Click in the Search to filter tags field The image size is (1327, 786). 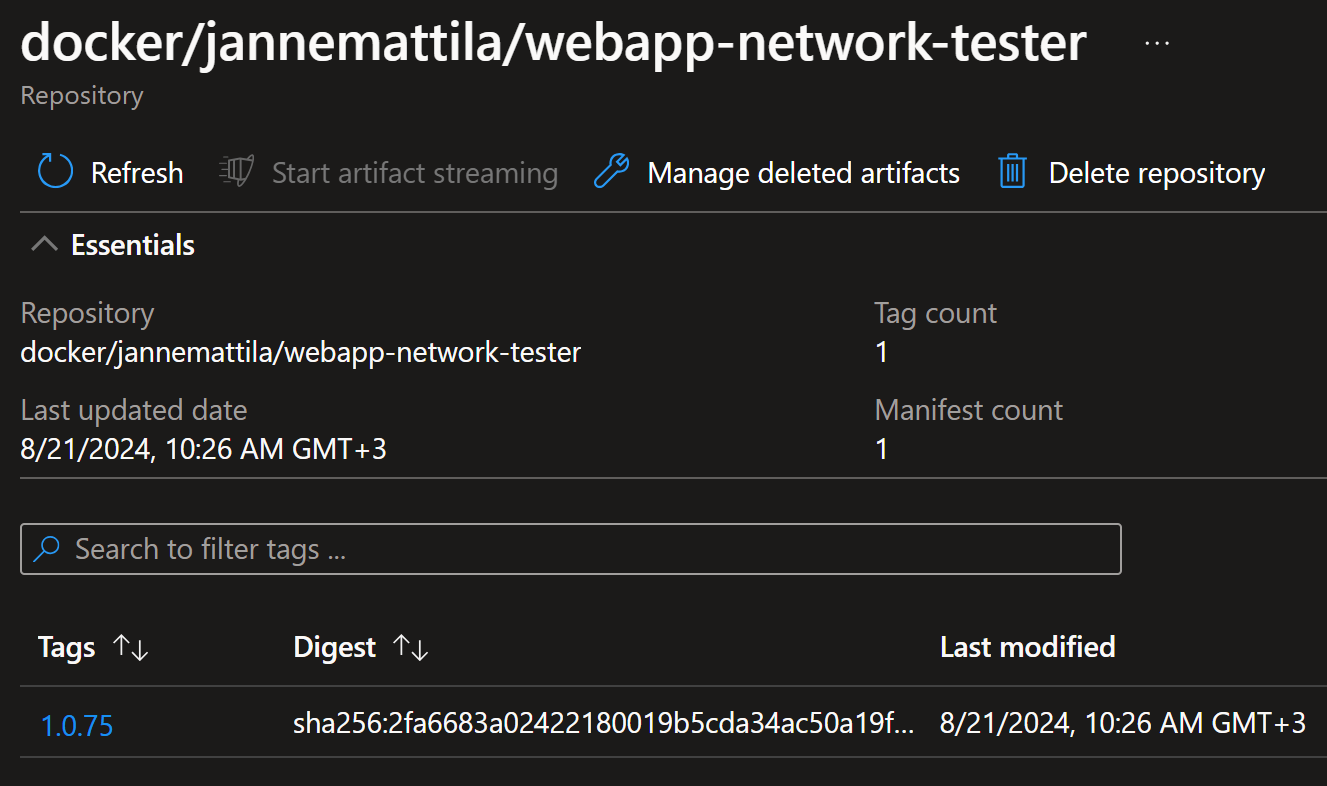pos(571,549)
